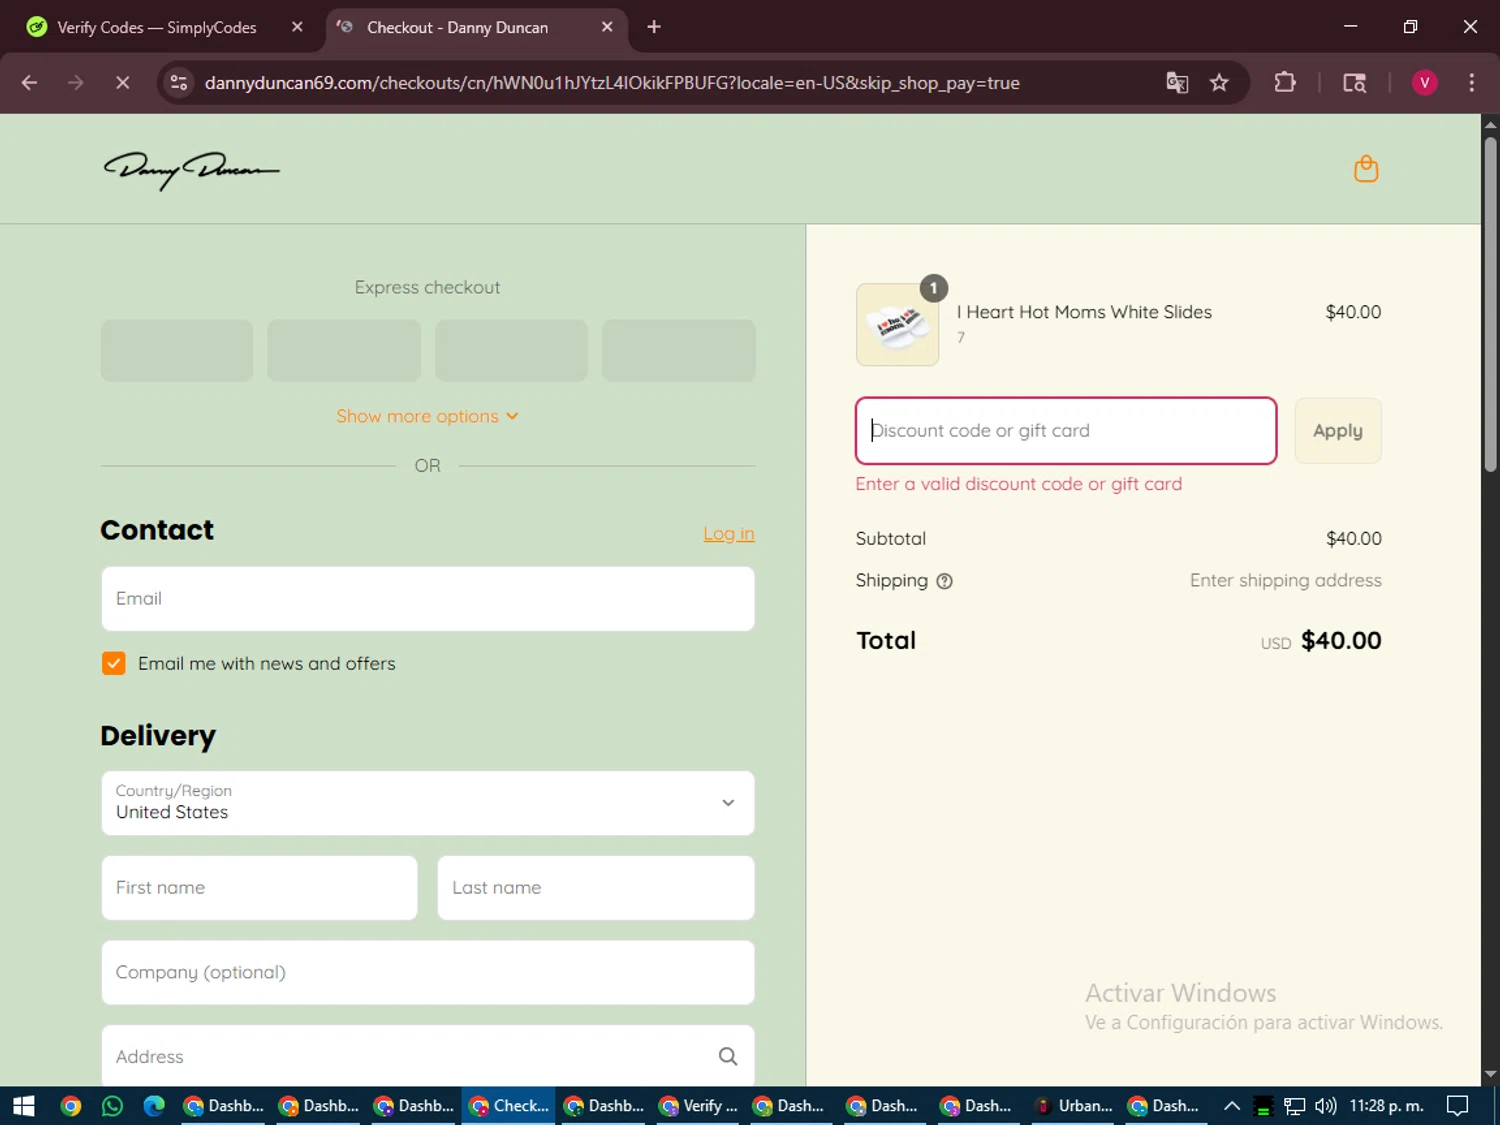1500x1125 pixels.
Task: Uncheck Email me with news and offers
Action: tap(114, 663)
